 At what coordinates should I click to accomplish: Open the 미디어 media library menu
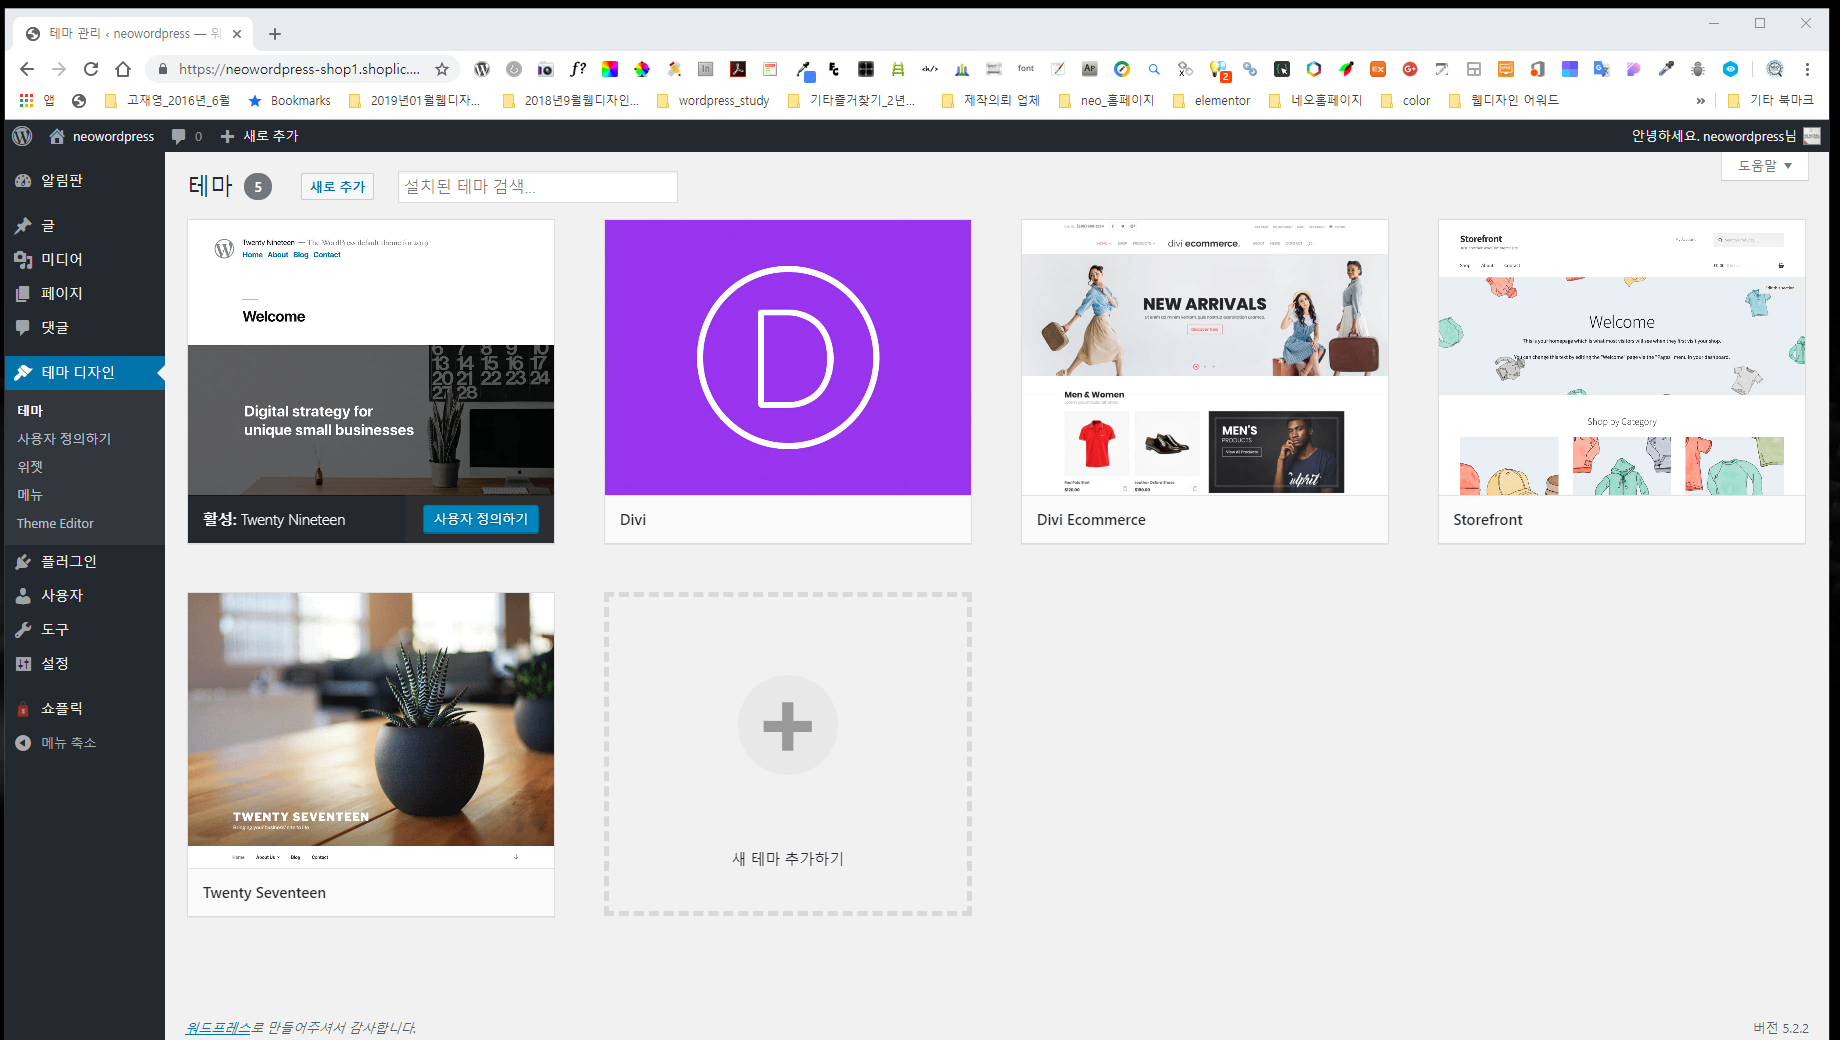pyautogui.click(x=61, y=259)
